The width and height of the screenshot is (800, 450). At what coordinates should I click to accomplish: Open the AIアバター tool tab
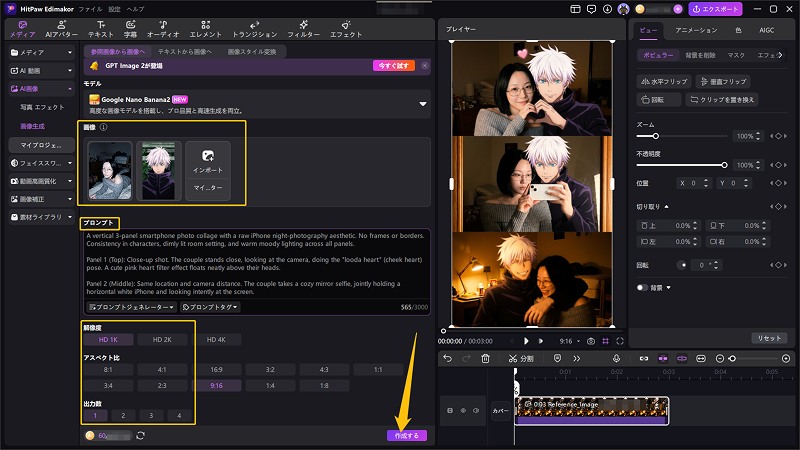pos(61,29)
